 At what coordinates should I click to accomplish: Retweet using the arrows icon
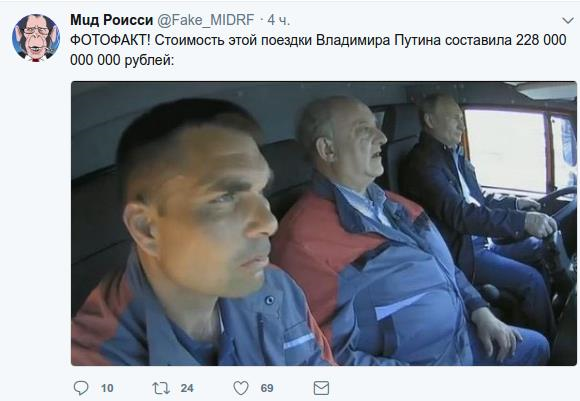point(161,388)
